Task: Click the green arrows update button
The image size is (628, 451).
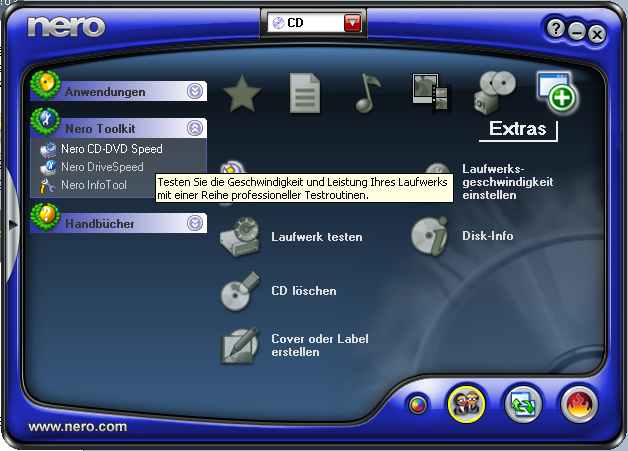Action: [523, 404]
